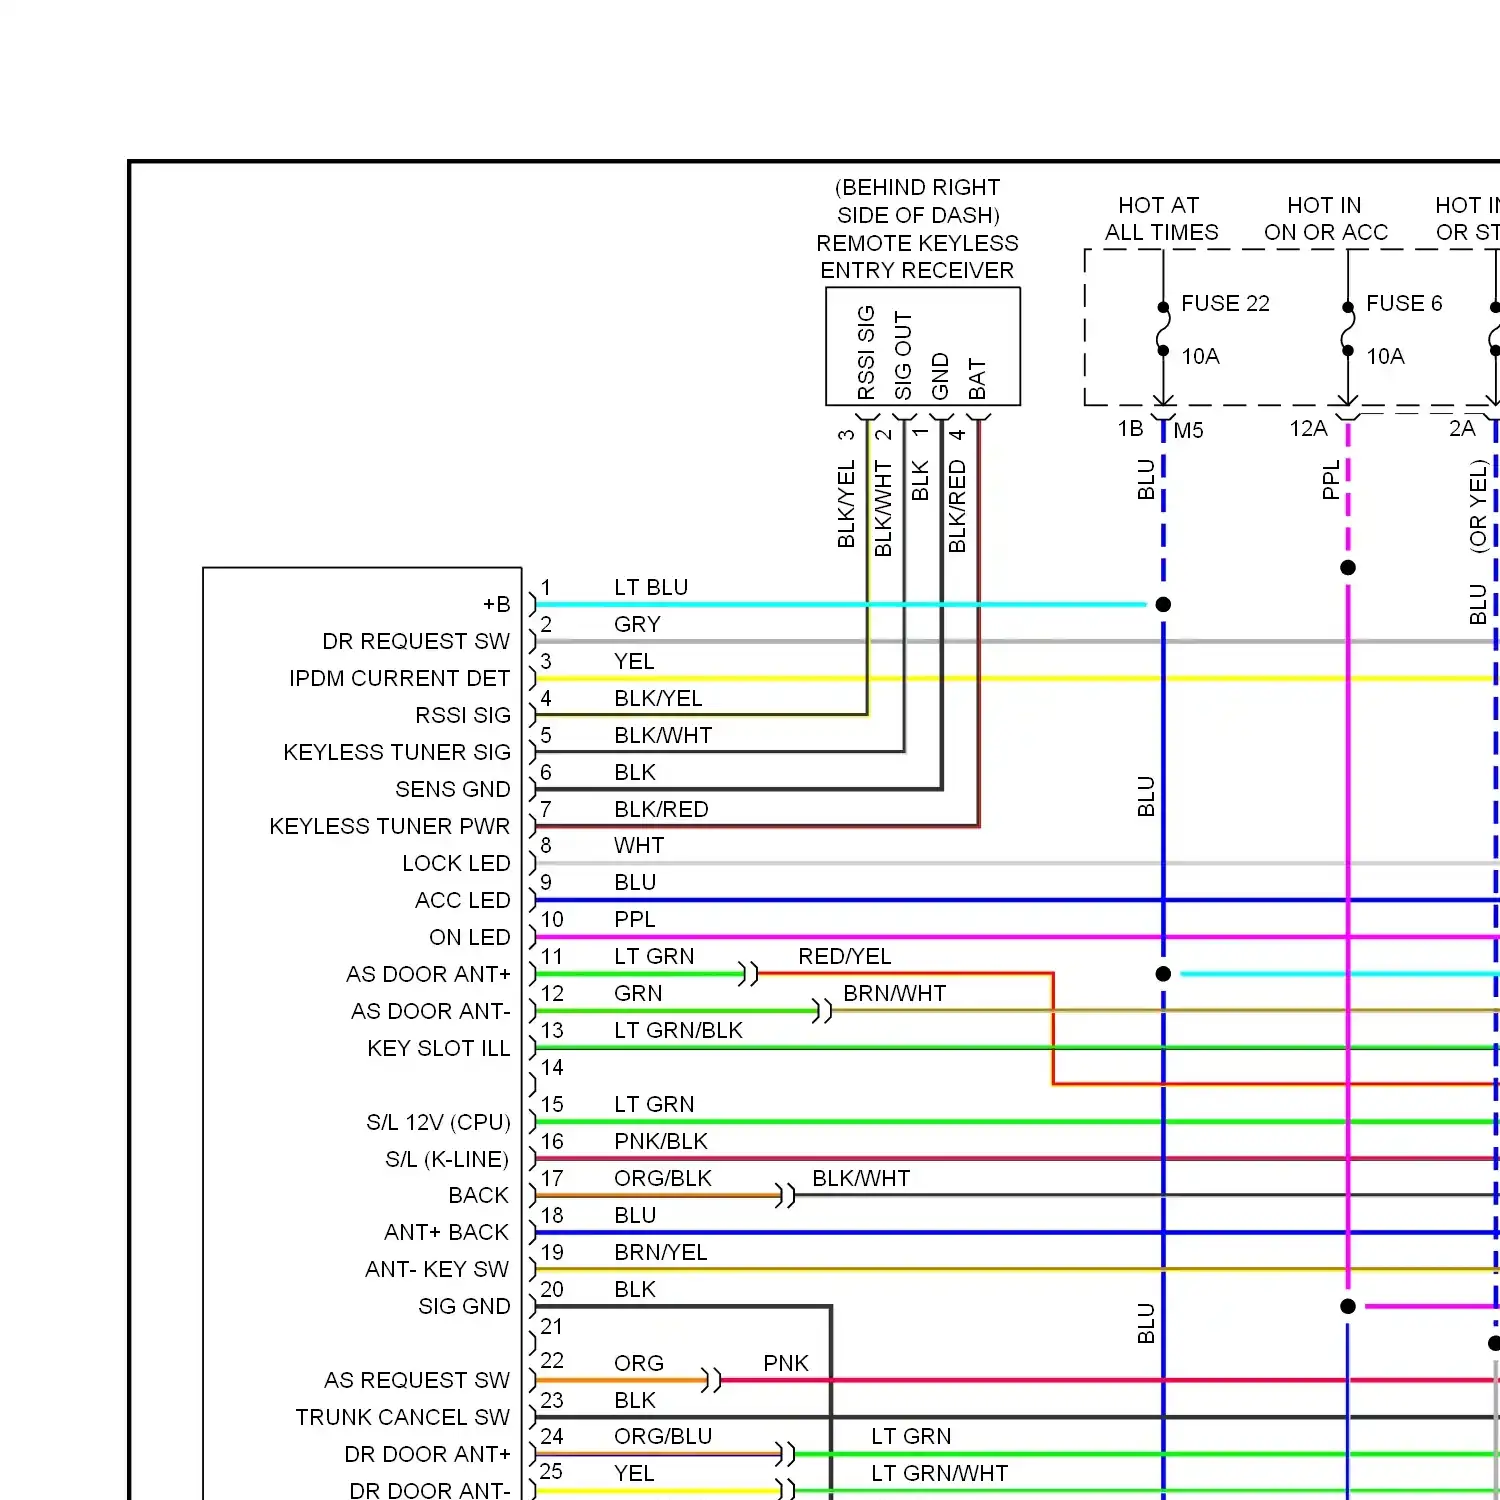
Task: Click the RED/YEL wire label
Action: 845,956
